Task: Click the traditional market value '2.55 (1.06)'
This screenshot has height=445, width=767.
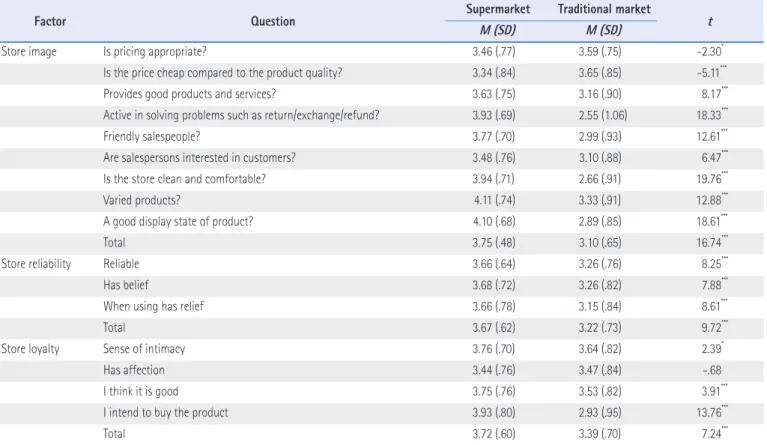Action: [603, 115]
